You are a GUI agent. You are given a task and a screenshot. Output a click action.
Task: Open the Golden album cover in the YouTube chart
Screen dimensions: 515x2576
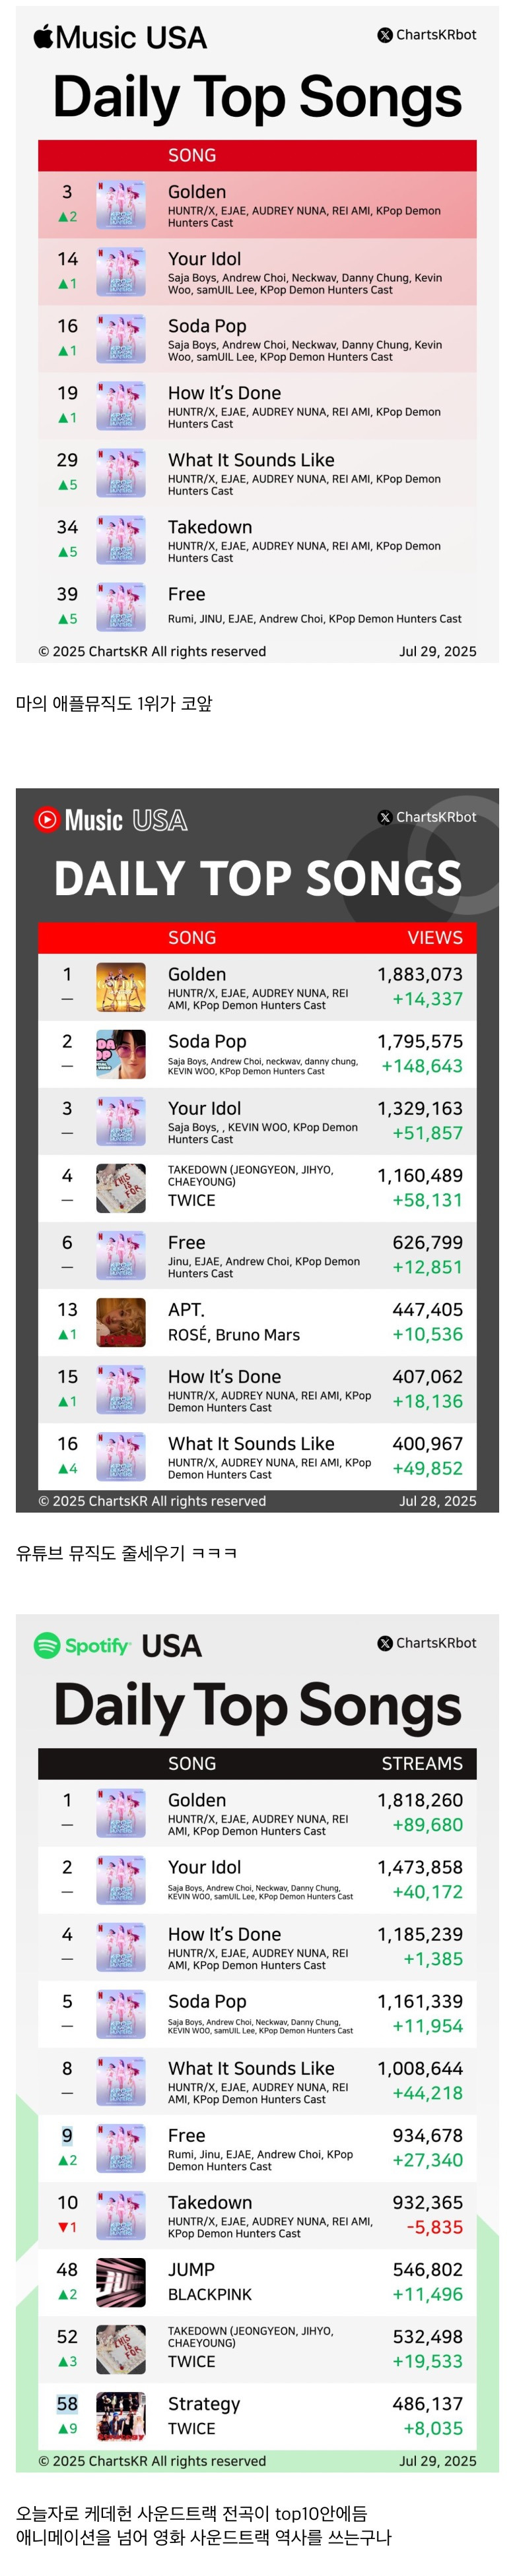coord(121,987)
